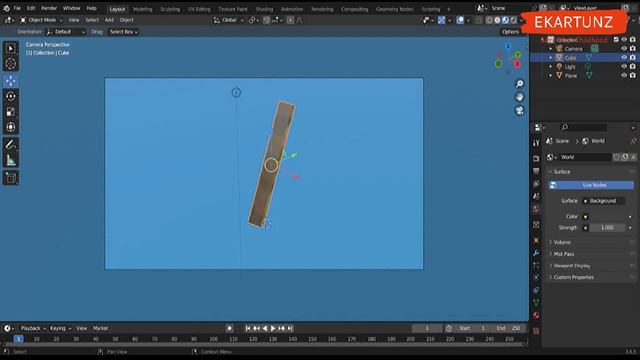Hide the Light in viewport
This screenshot has width=640, height=360.
coord(624,67)
